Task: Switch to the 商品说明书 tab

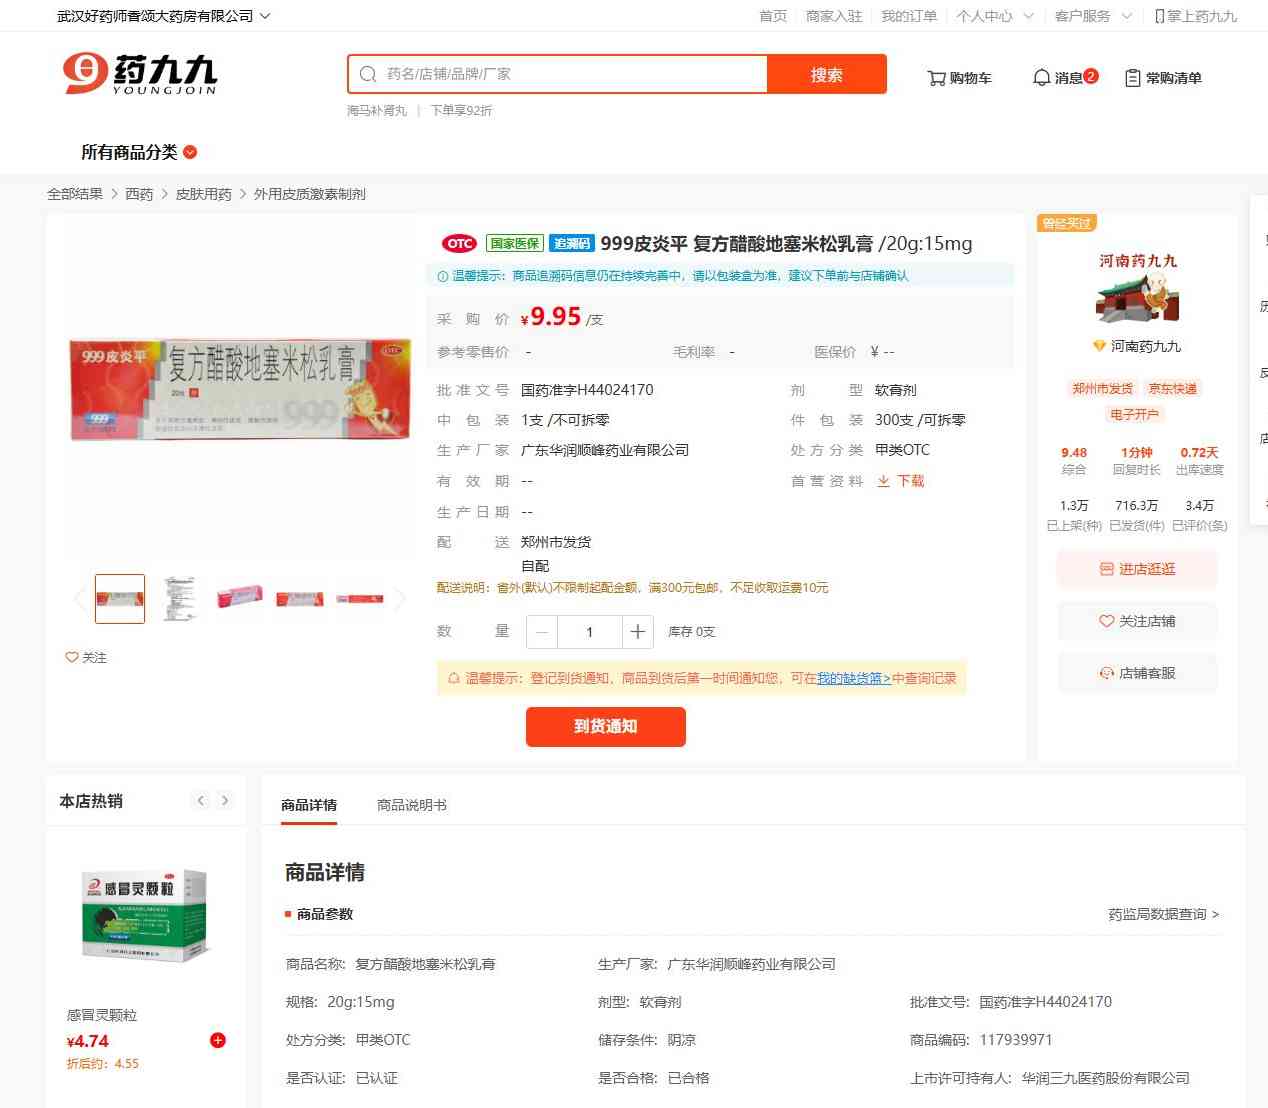Action: (412, 805)
